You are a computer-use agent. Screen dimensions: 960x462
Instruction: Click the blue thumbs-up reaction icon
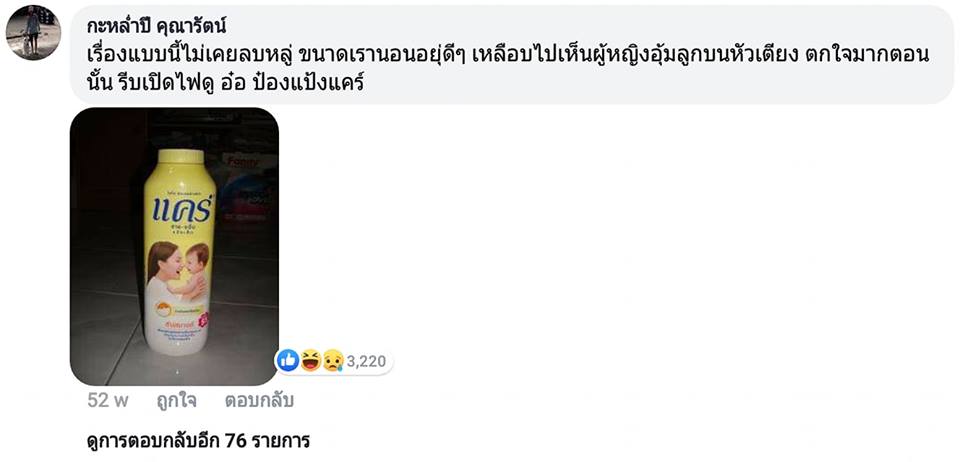[288, 361]
